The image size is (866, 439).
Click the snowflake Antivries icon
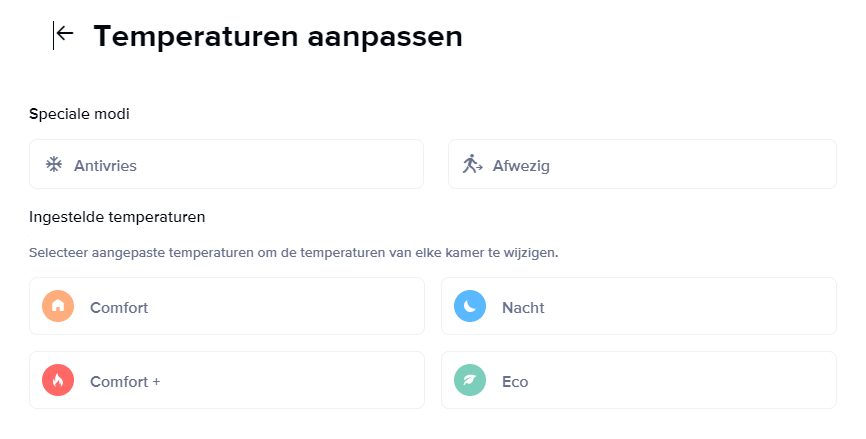tap(54, 164)
